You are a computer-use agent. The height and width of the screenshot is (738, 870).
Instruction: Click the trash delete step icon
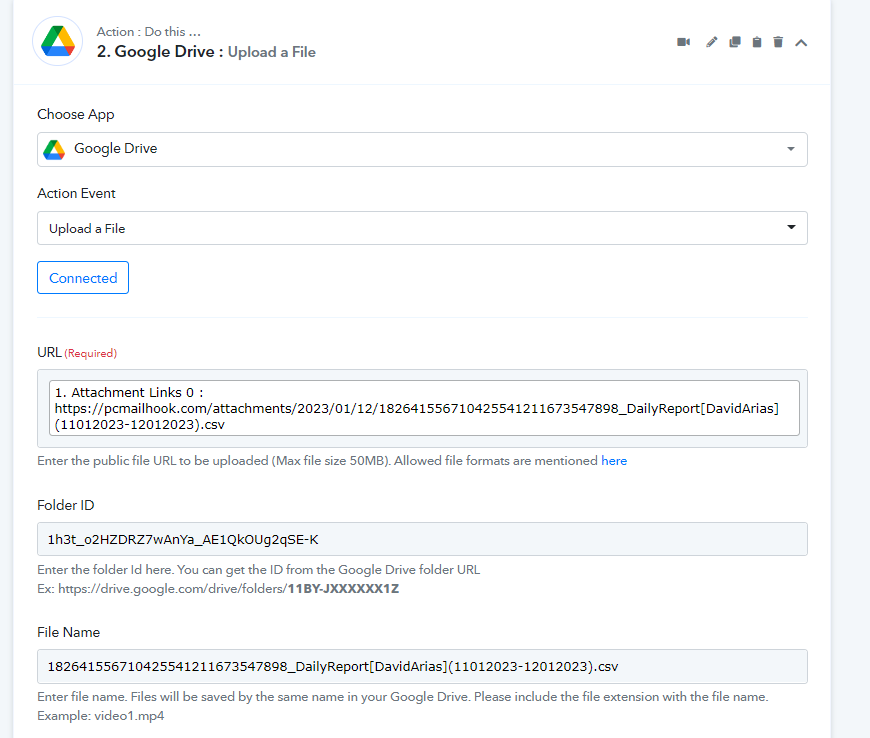click(x=778, y=42)
